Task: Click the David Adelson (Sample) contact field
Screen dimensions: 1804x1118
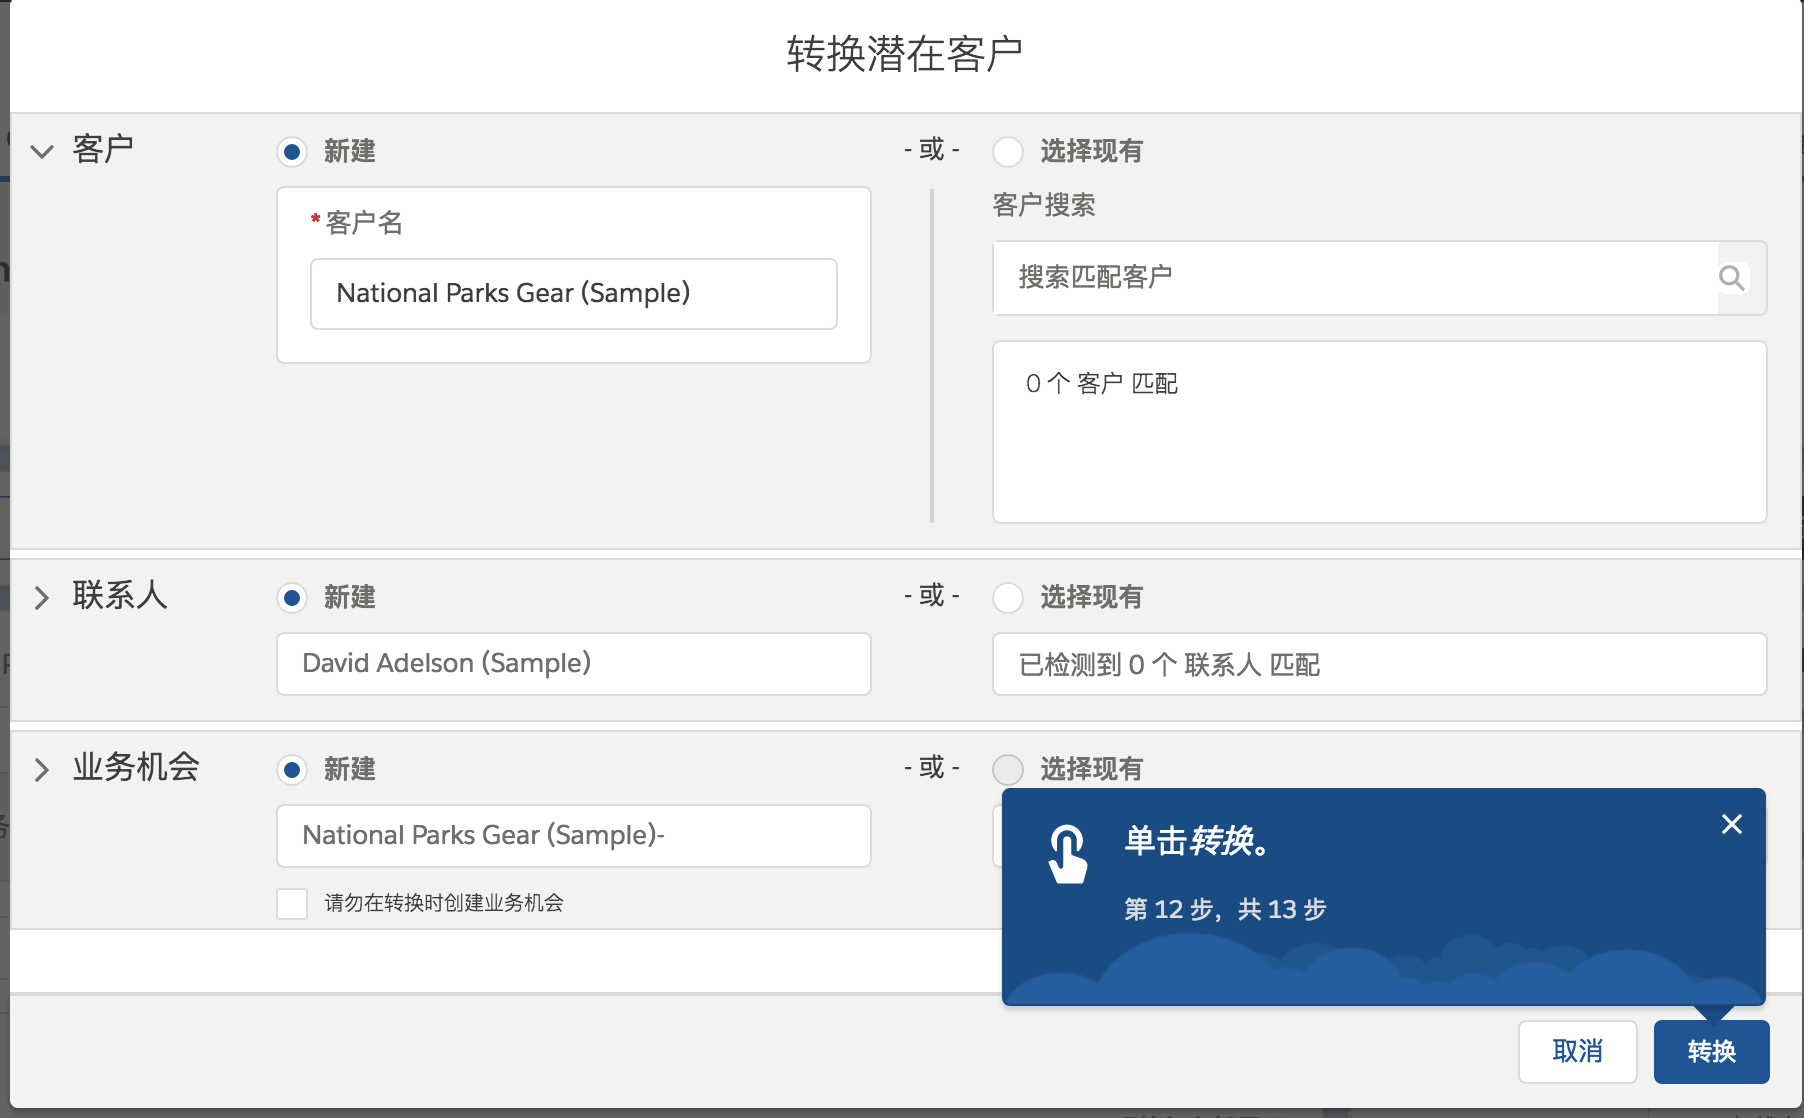Action: point(574,664)
